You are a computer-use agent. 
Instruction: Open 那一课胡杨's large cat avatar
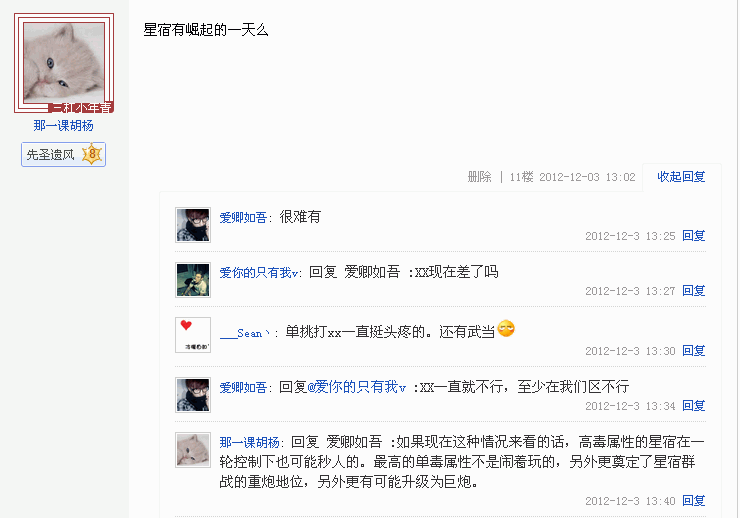(x=64, y=63)
